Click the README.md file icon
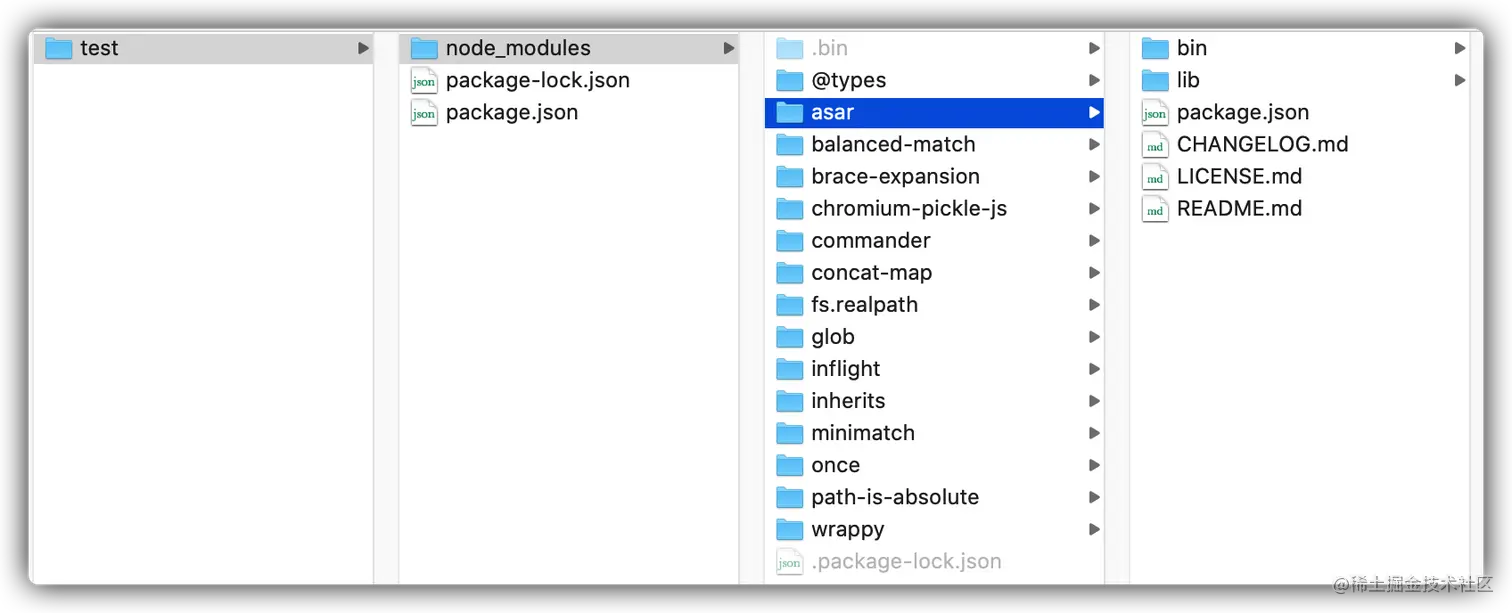 pyautogui.click(x=1155, y=209)
